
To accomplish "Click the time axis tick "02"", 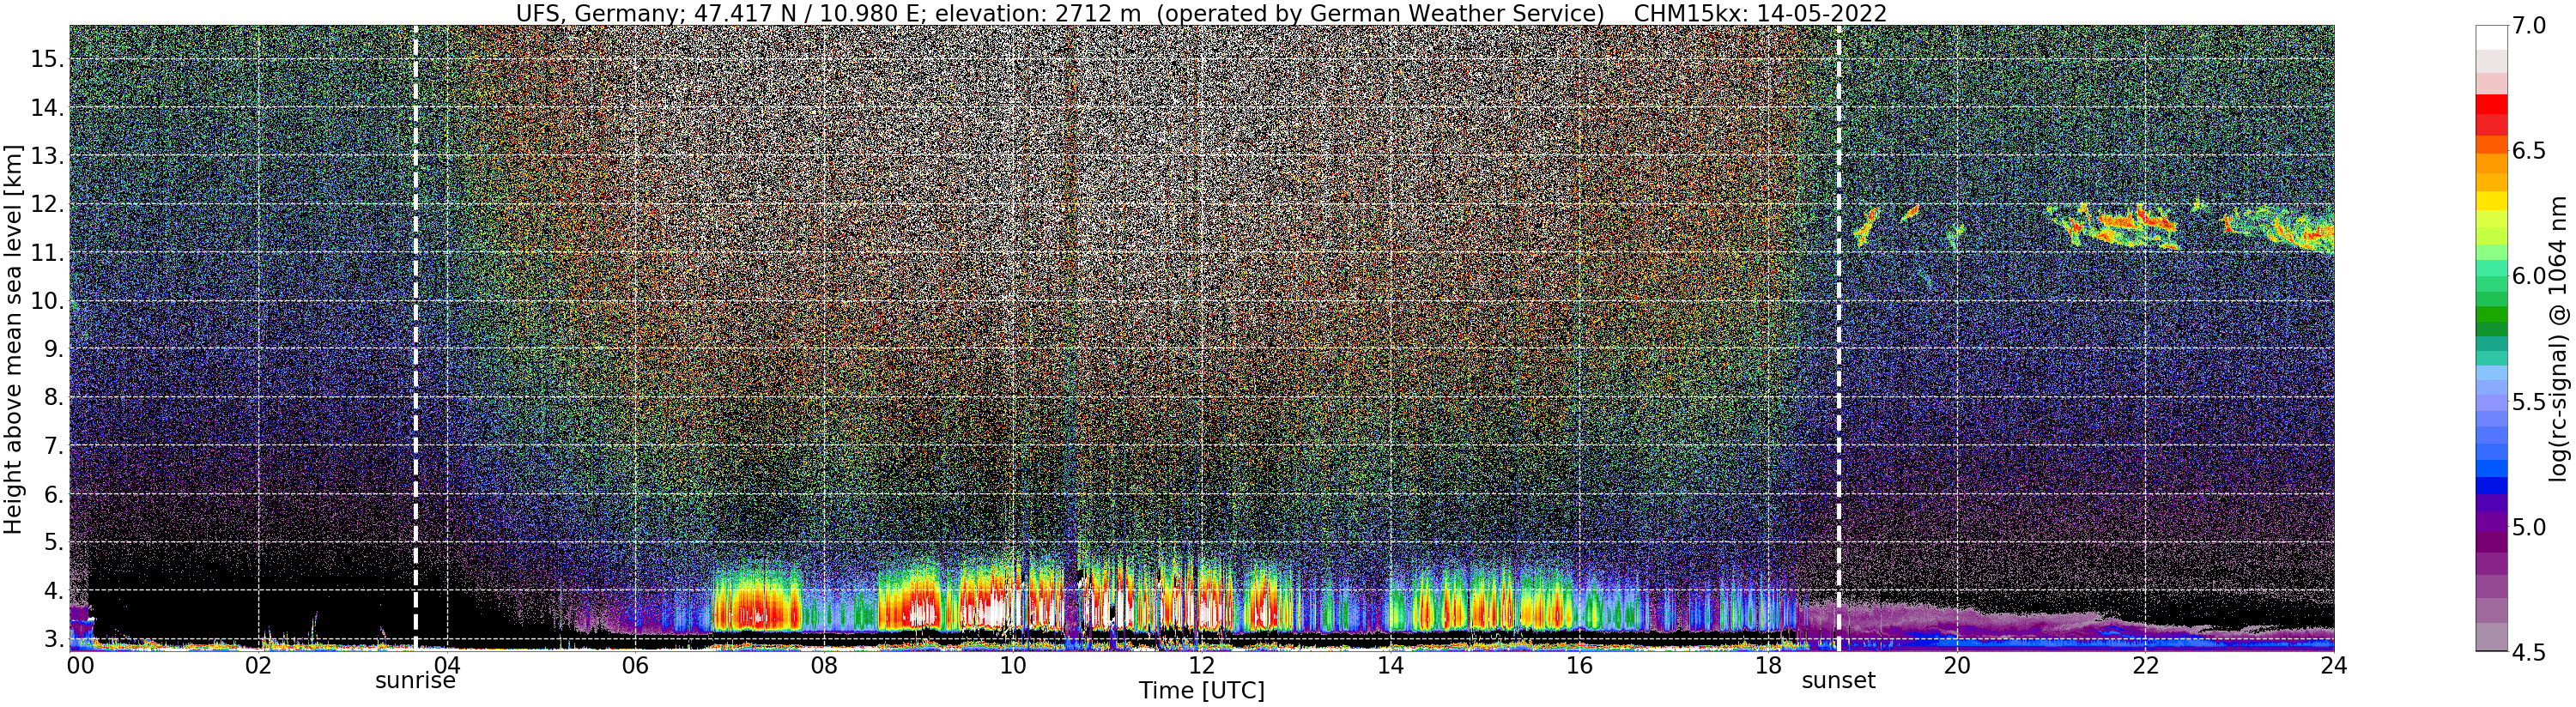I will point(258,666).
